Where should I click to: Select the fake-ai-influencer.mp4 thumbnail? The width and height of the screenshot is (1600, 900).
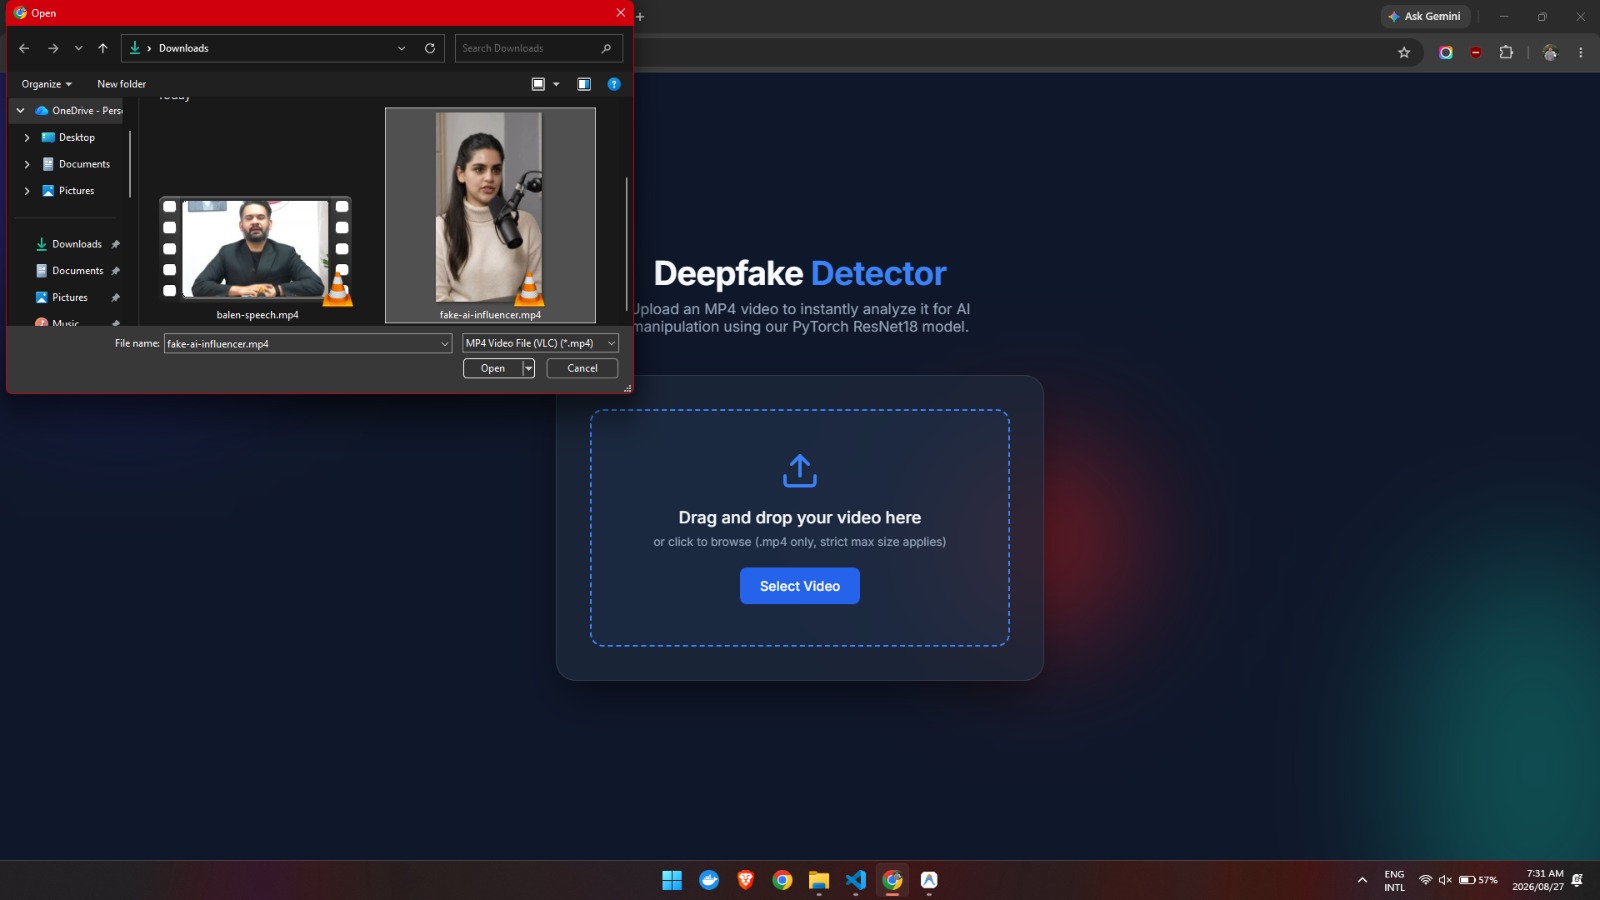(x=490, y=207)
